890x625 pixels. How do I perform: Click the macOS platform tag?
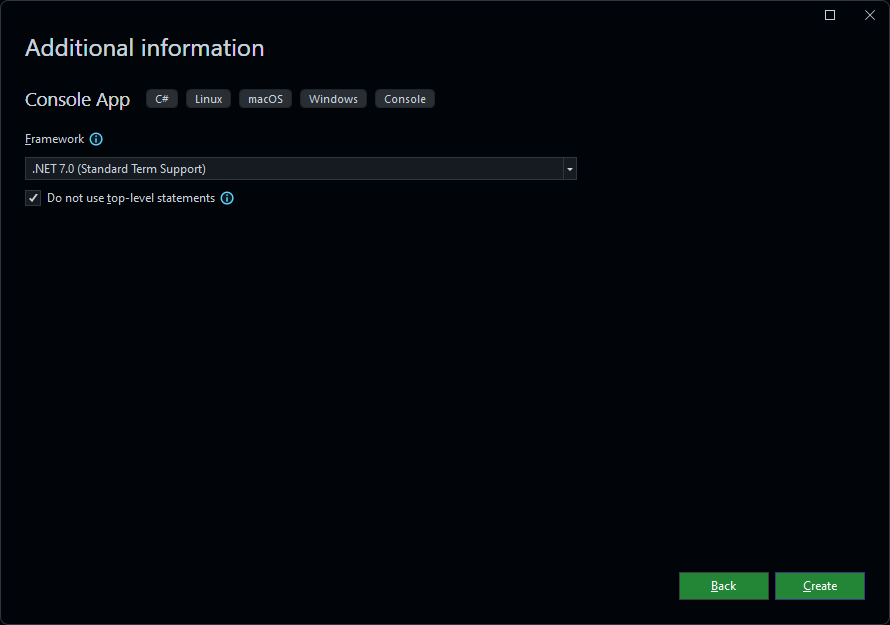click(265, 98)
